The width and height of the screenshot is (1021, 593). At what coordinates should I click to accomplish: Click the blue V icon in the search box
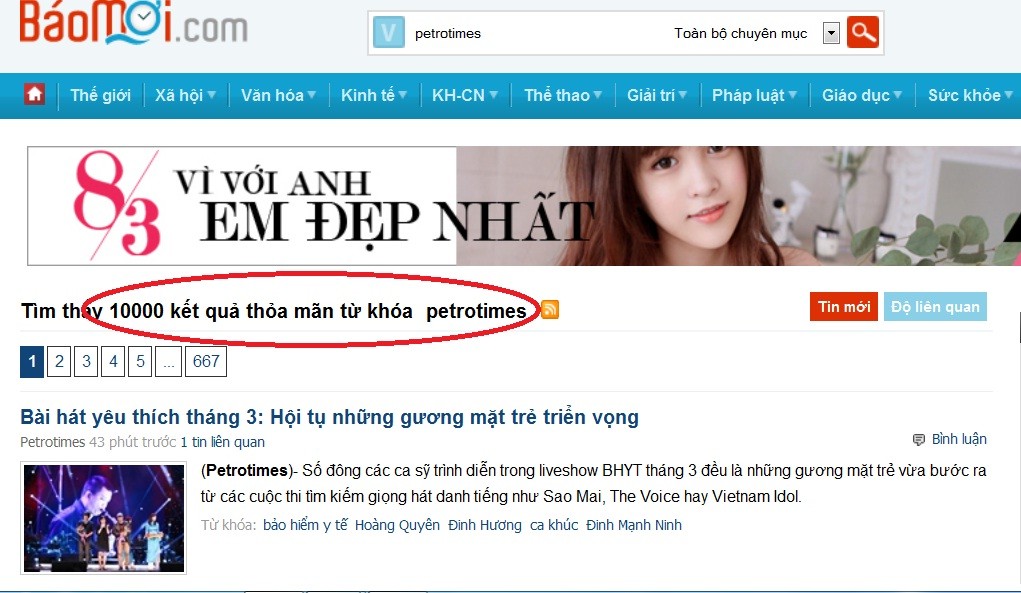[x=389, y=33]
